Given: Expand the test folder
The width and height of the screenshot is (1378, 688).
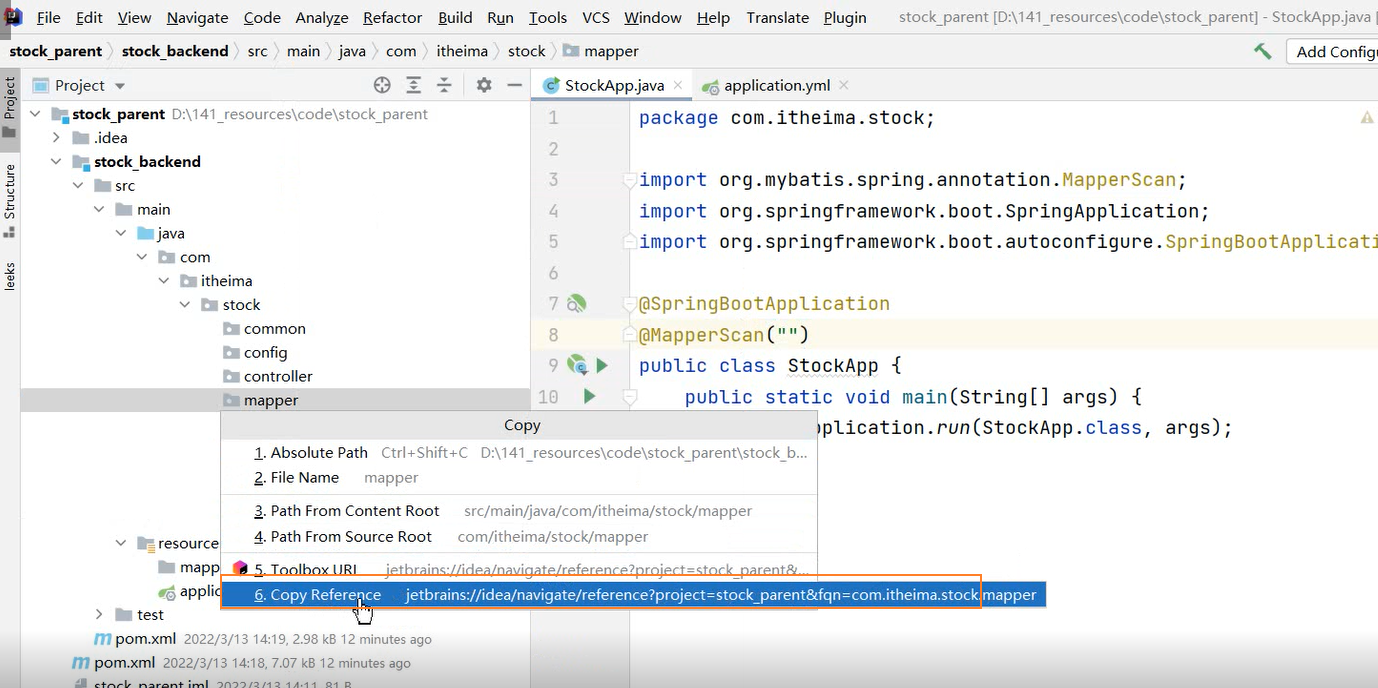Looking at the screenshot, I should [99, 615].
